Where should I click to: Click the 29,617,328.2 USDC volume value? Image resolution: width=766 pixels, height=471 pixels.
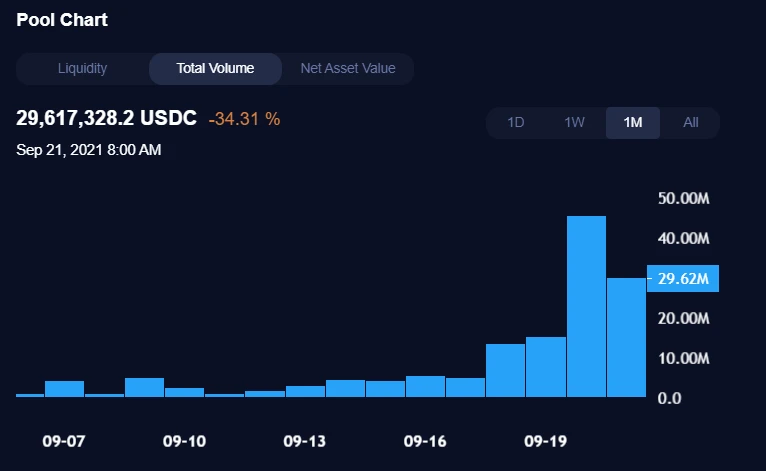click(x=106, y=119)
